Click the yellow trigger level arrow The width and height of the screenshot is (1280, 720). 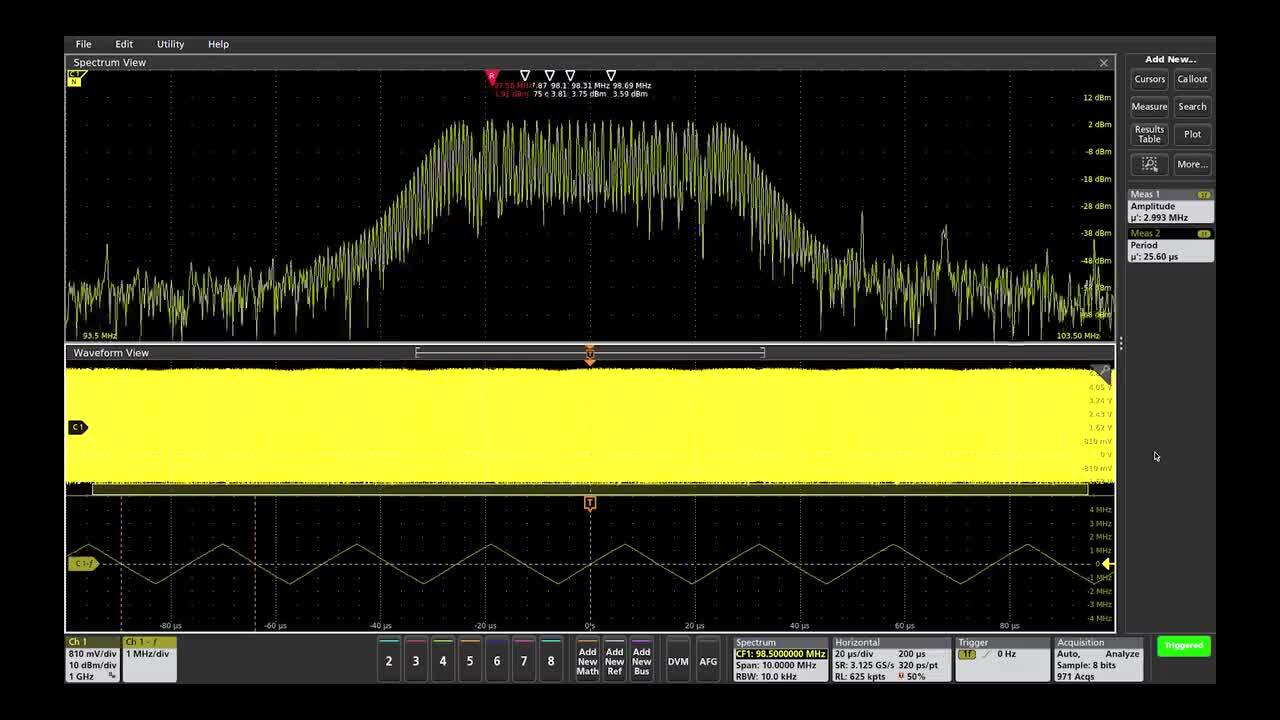(x=1107, y=564)
